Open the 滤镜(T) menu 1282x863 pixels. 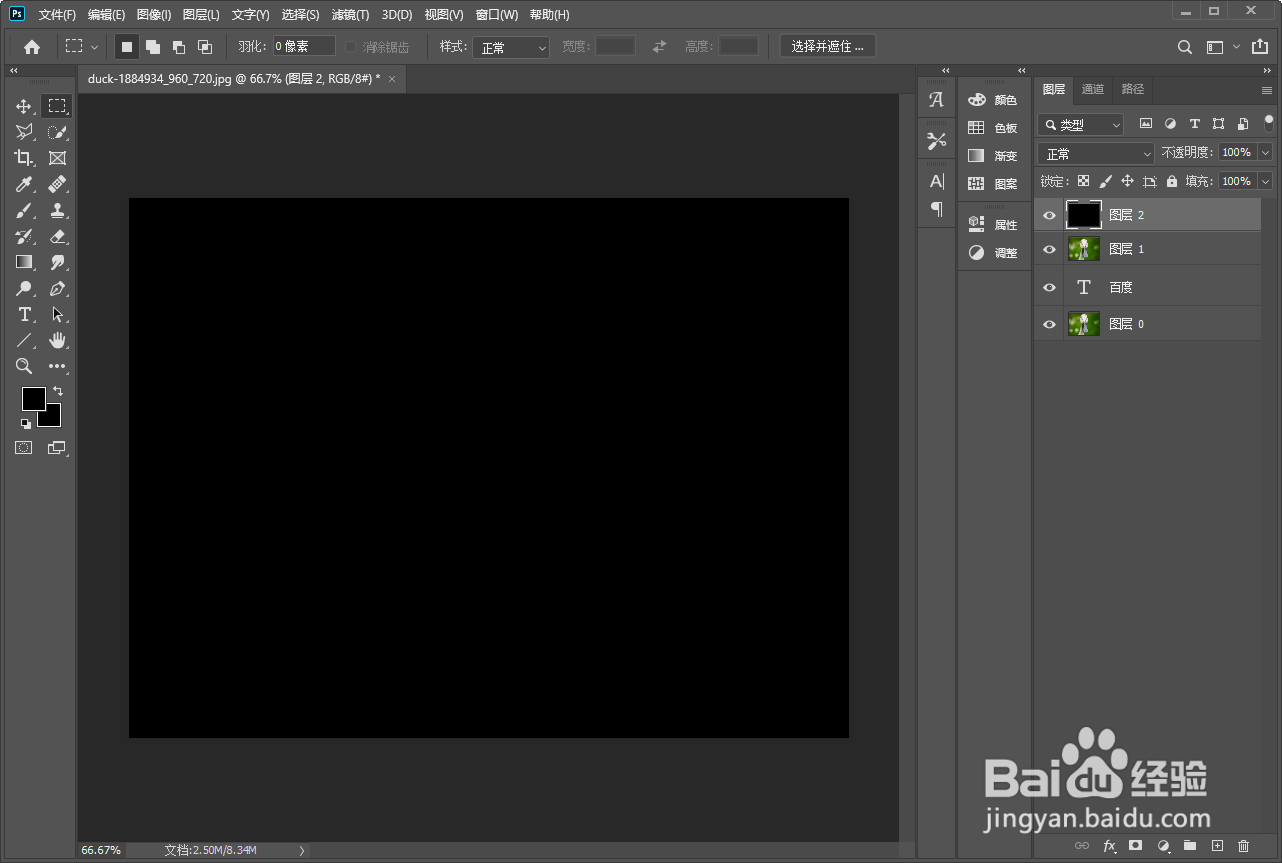point(350,15)
